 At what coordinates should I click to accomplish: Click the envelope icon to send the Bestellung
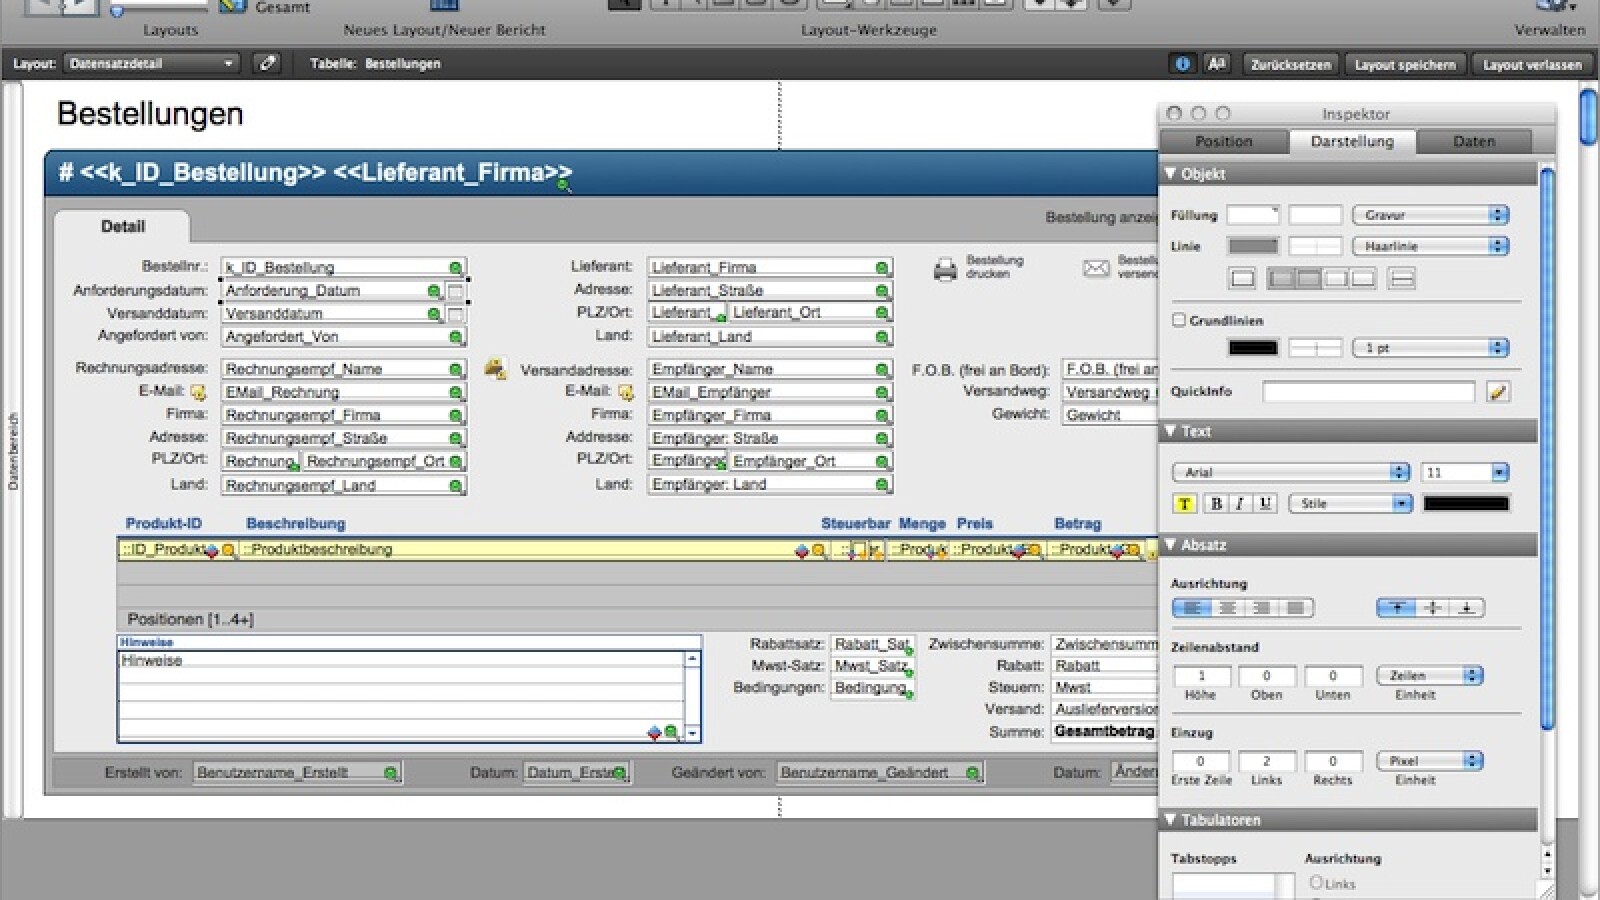pos(1094,268)
